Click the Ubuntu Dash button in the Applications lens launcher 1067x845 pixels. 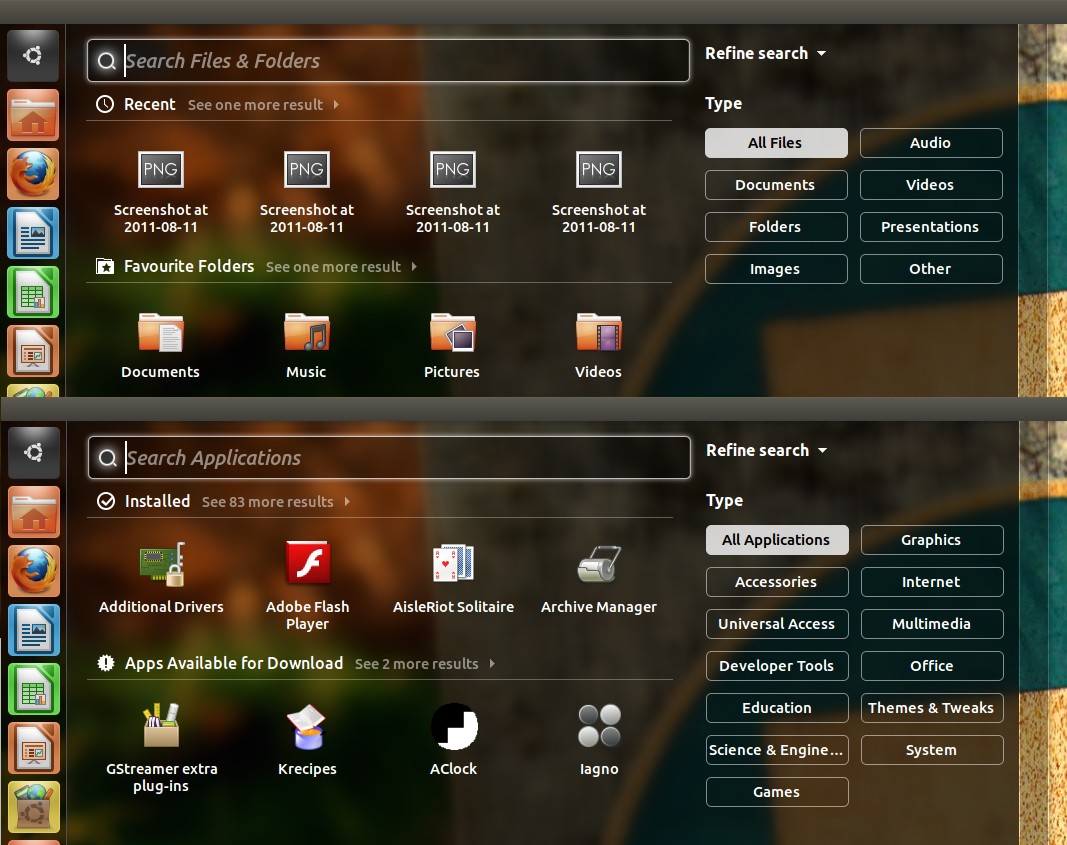pos(33,453)
